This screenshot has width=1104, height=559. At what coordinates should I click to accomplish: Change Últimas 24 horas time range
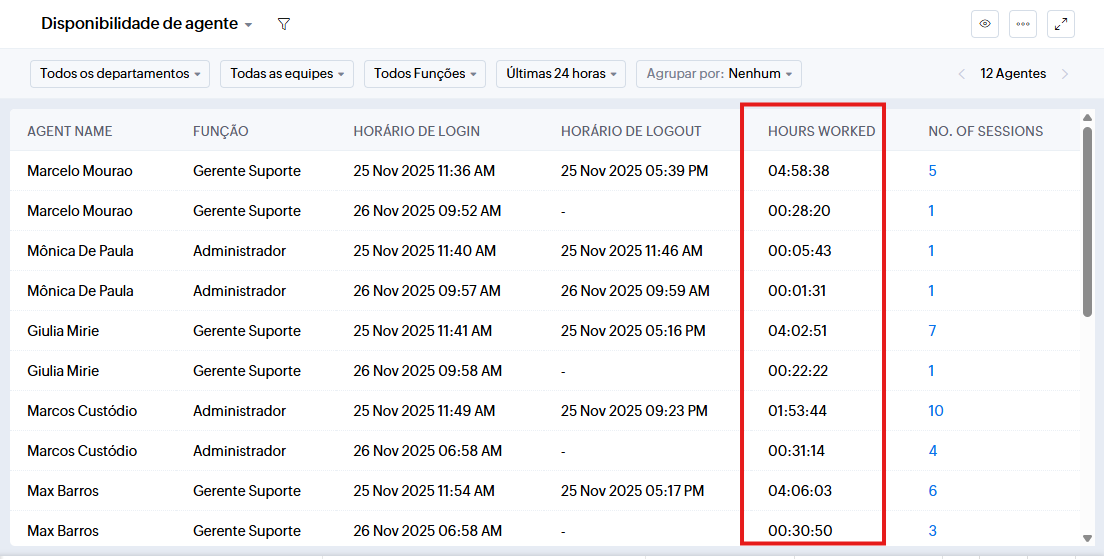pos(561,74)
